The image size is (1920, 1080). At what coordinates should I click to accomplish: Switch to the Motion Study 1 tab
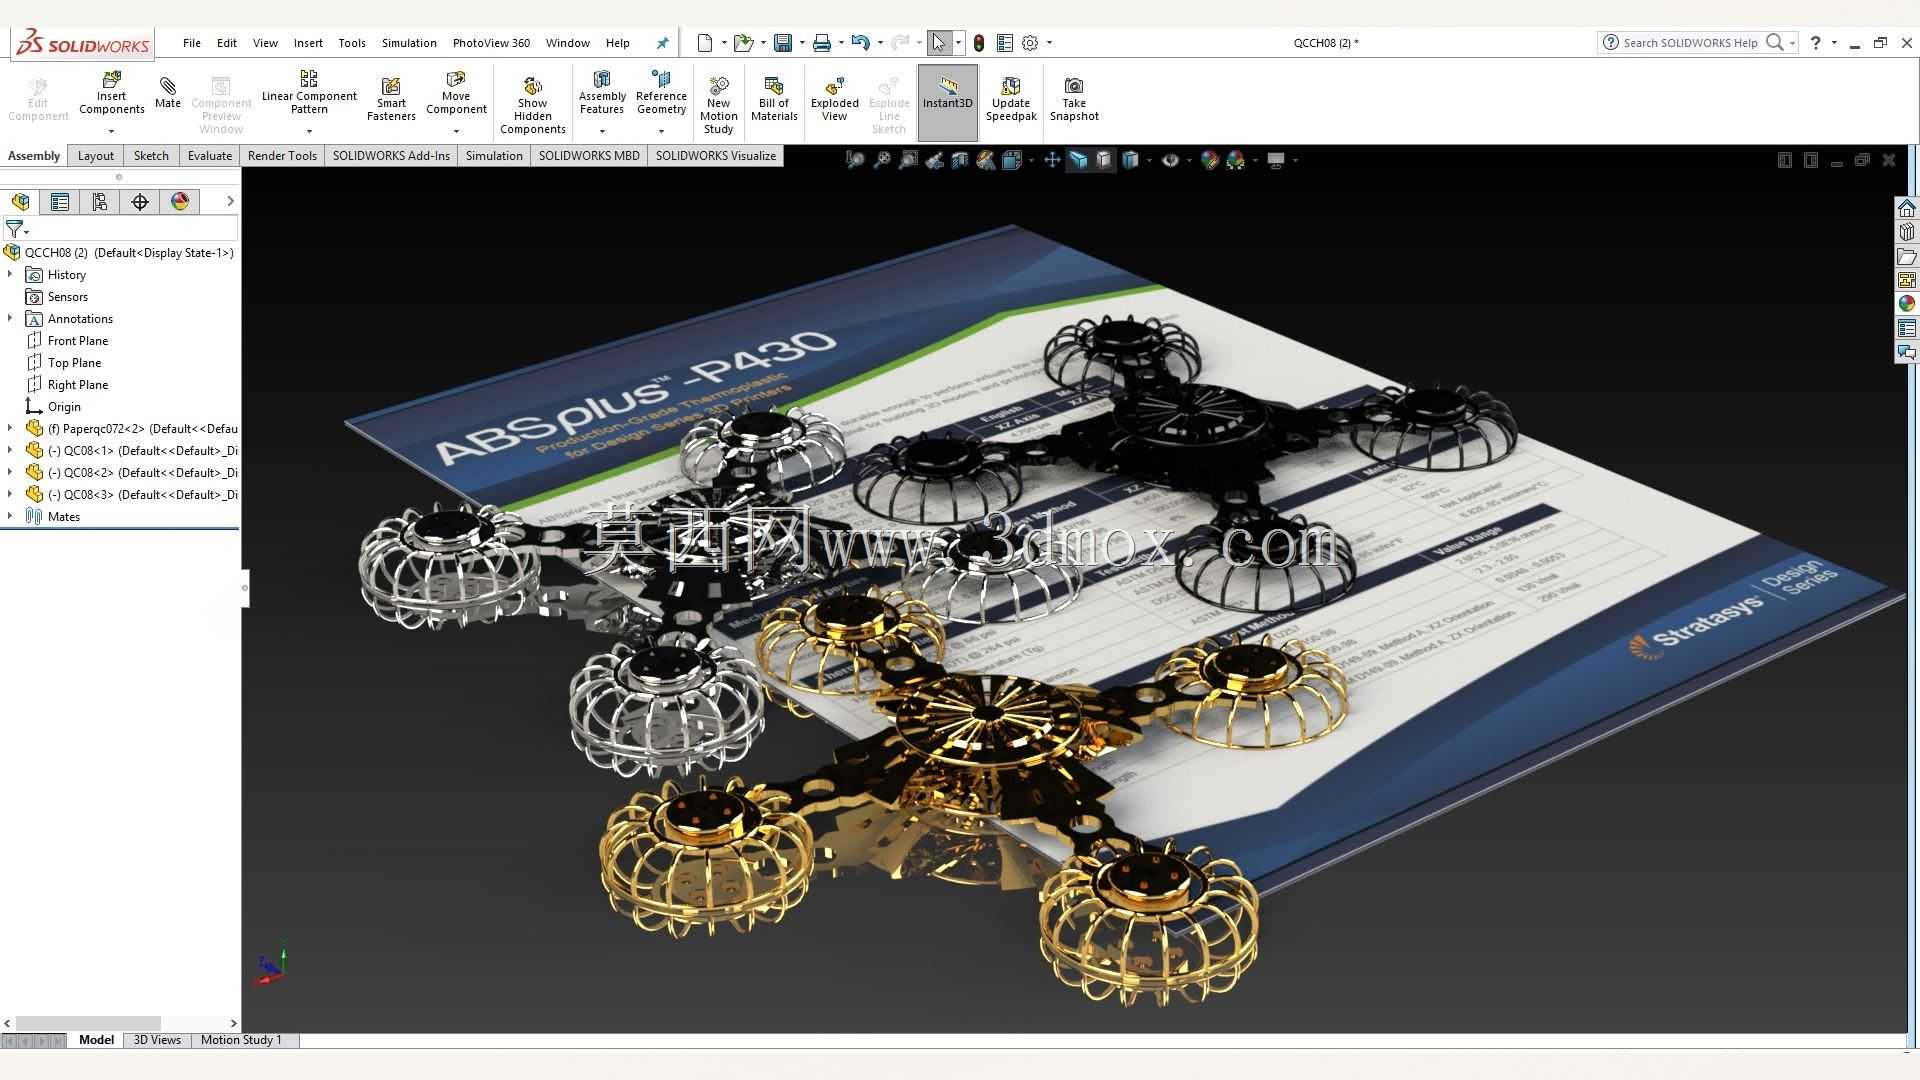point(241,1040)
